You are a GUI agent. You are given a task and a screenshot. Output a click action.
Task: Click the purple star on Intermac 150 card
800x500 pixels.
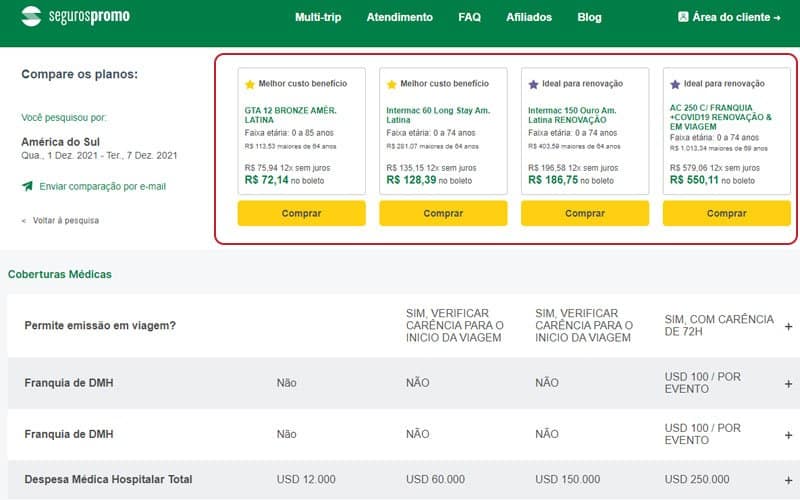click(533, 84)
